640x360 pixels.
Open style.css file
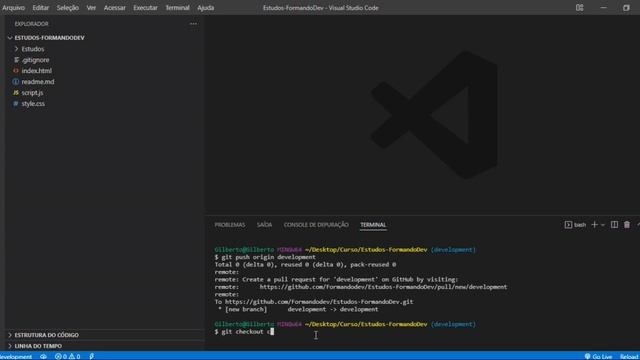tap(33, 104)
